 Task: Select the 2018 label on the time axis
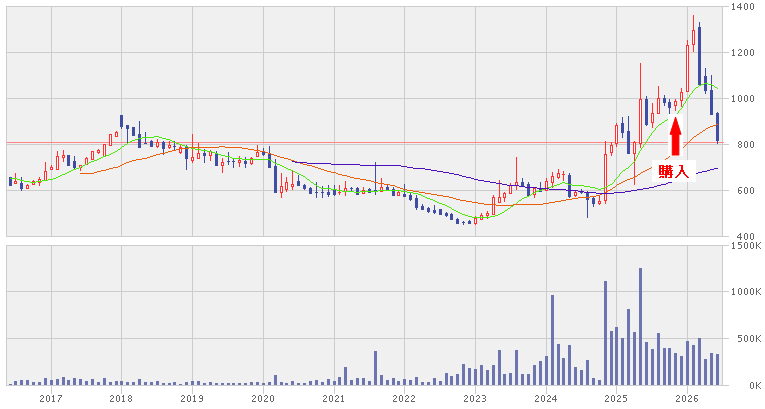121,399
